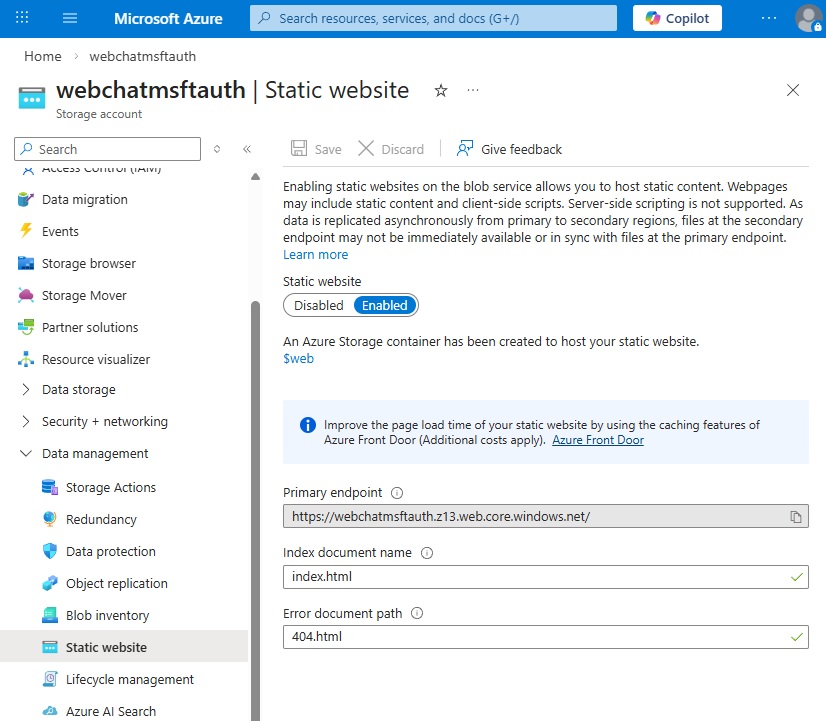Viewport: 826px width, 721px height.
Task: Open the Redundancy menu item
Action: pos(101,520)
